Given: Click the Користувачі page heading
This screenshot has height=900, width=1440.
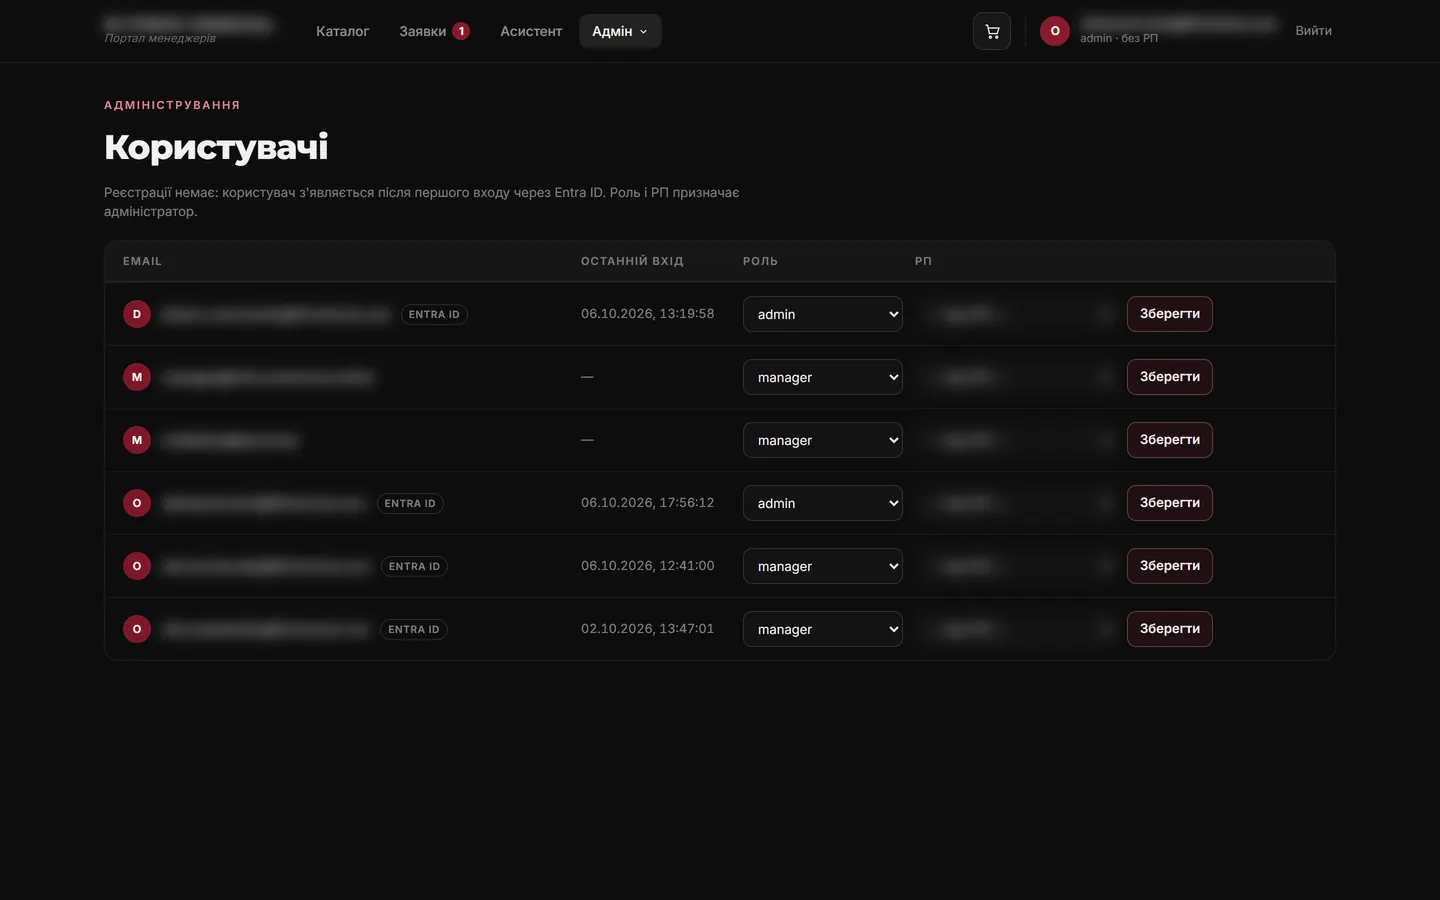Looking at the screenshot, I should (x=216, y=147).
